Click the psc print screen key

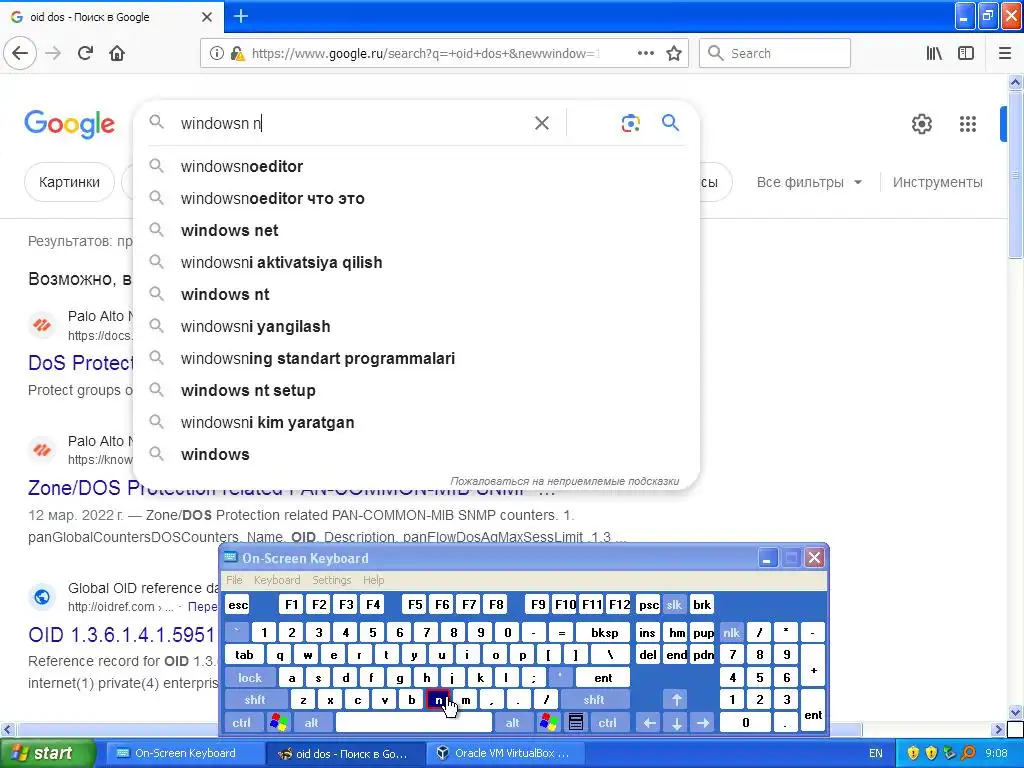point(648,605)
